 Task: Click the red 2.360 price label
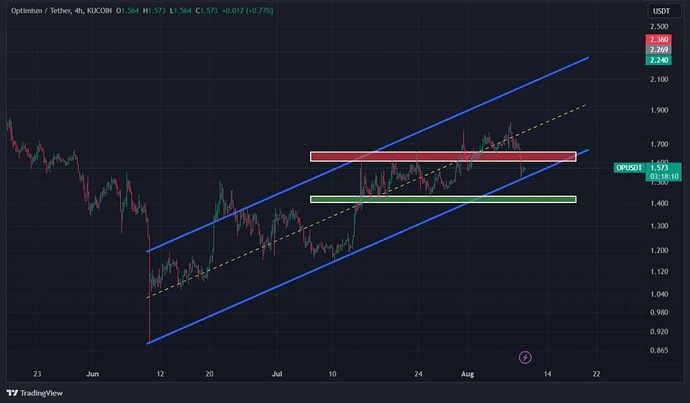(659, 39)
